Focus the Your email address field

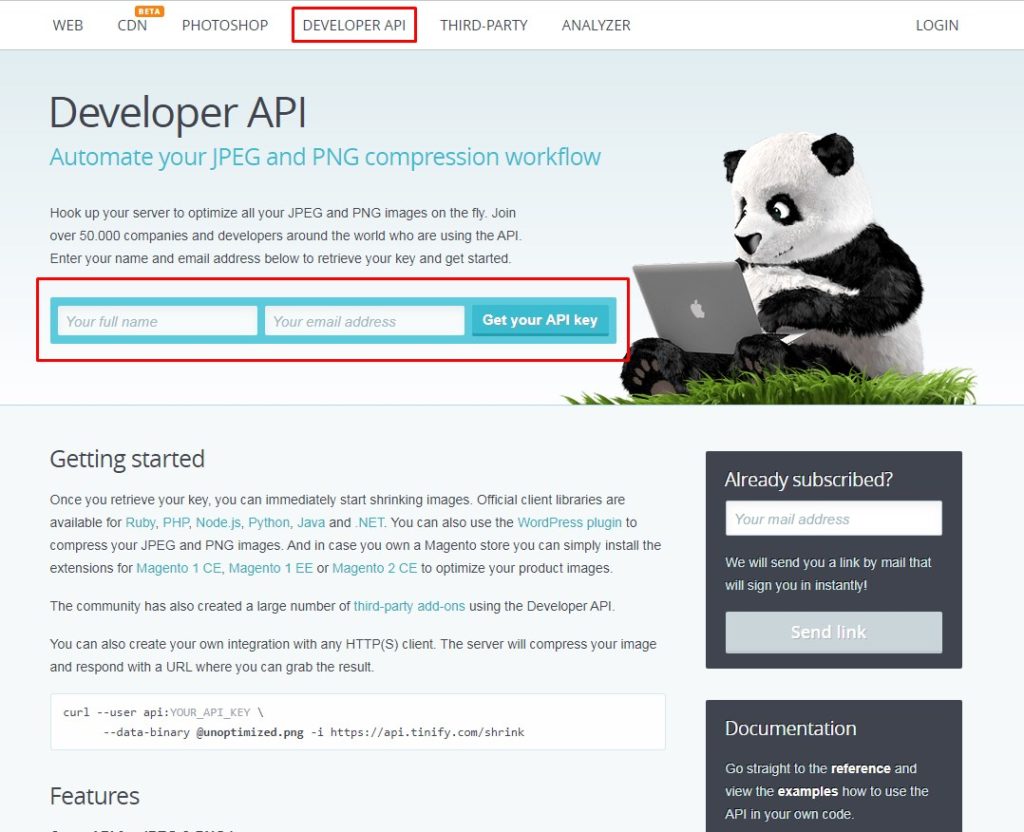(364, 321)
